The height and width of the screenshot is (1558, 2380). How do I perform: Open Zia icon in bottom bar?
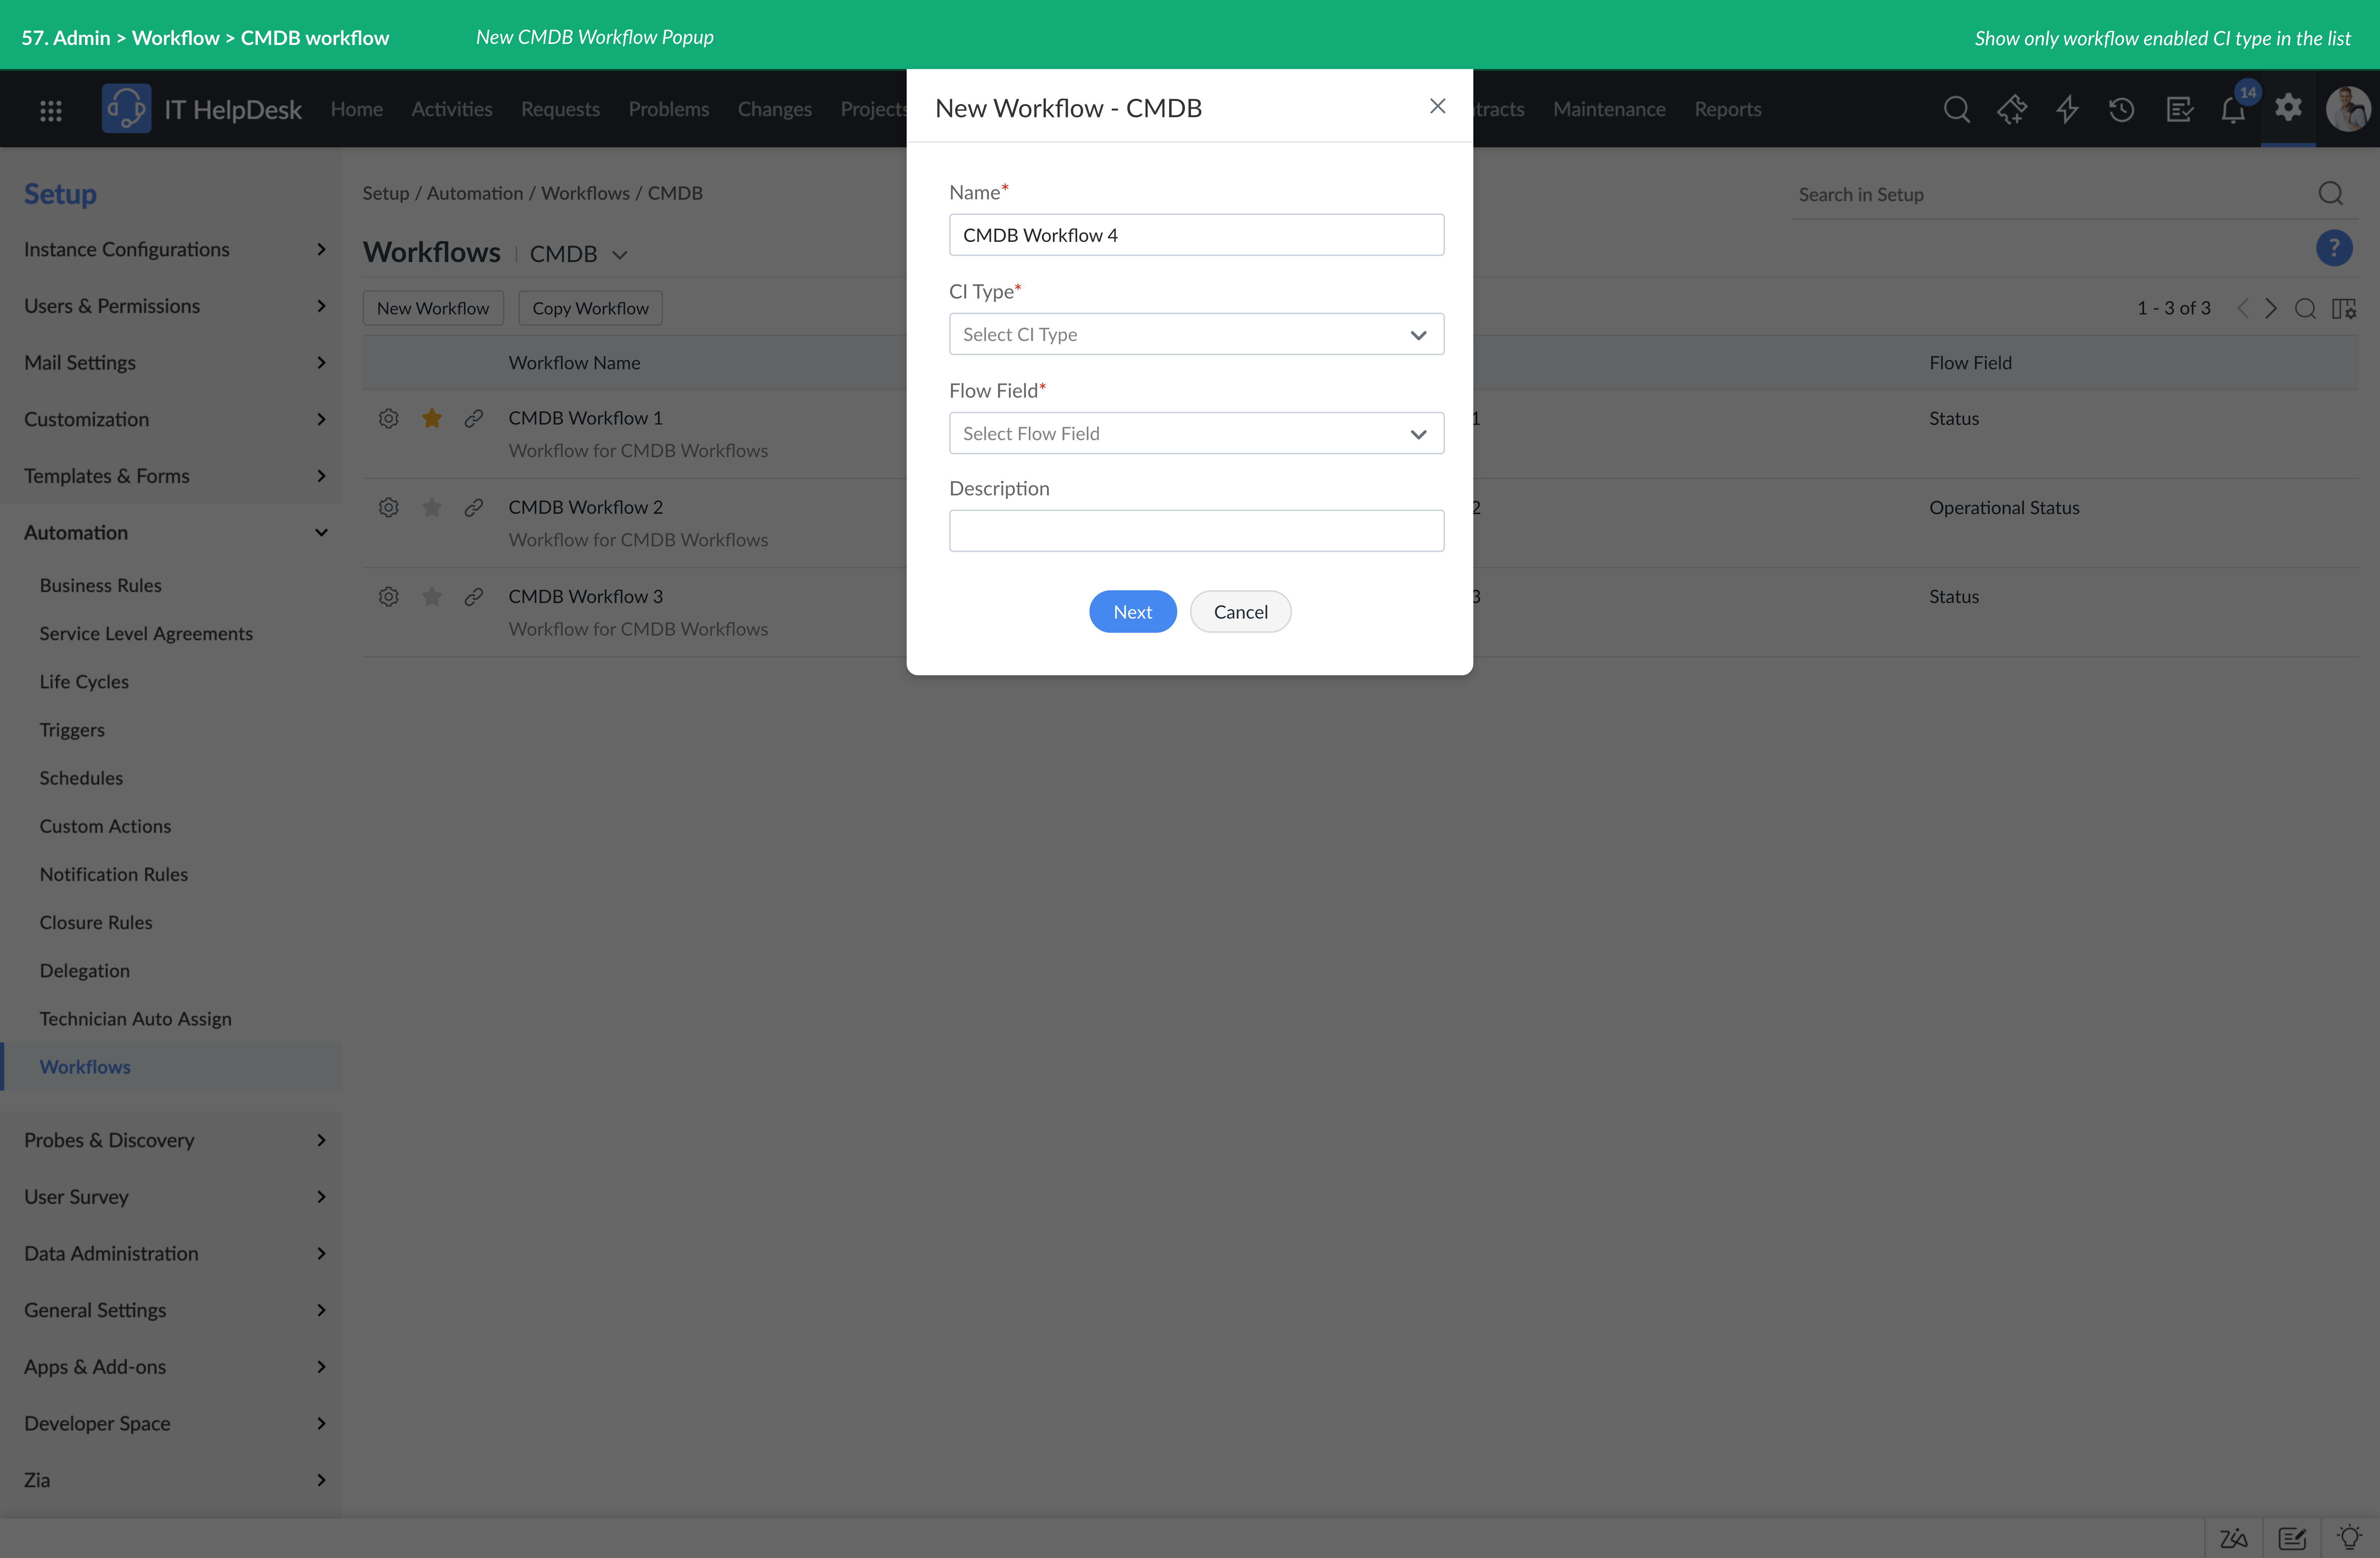(x=2233, y=1538)
